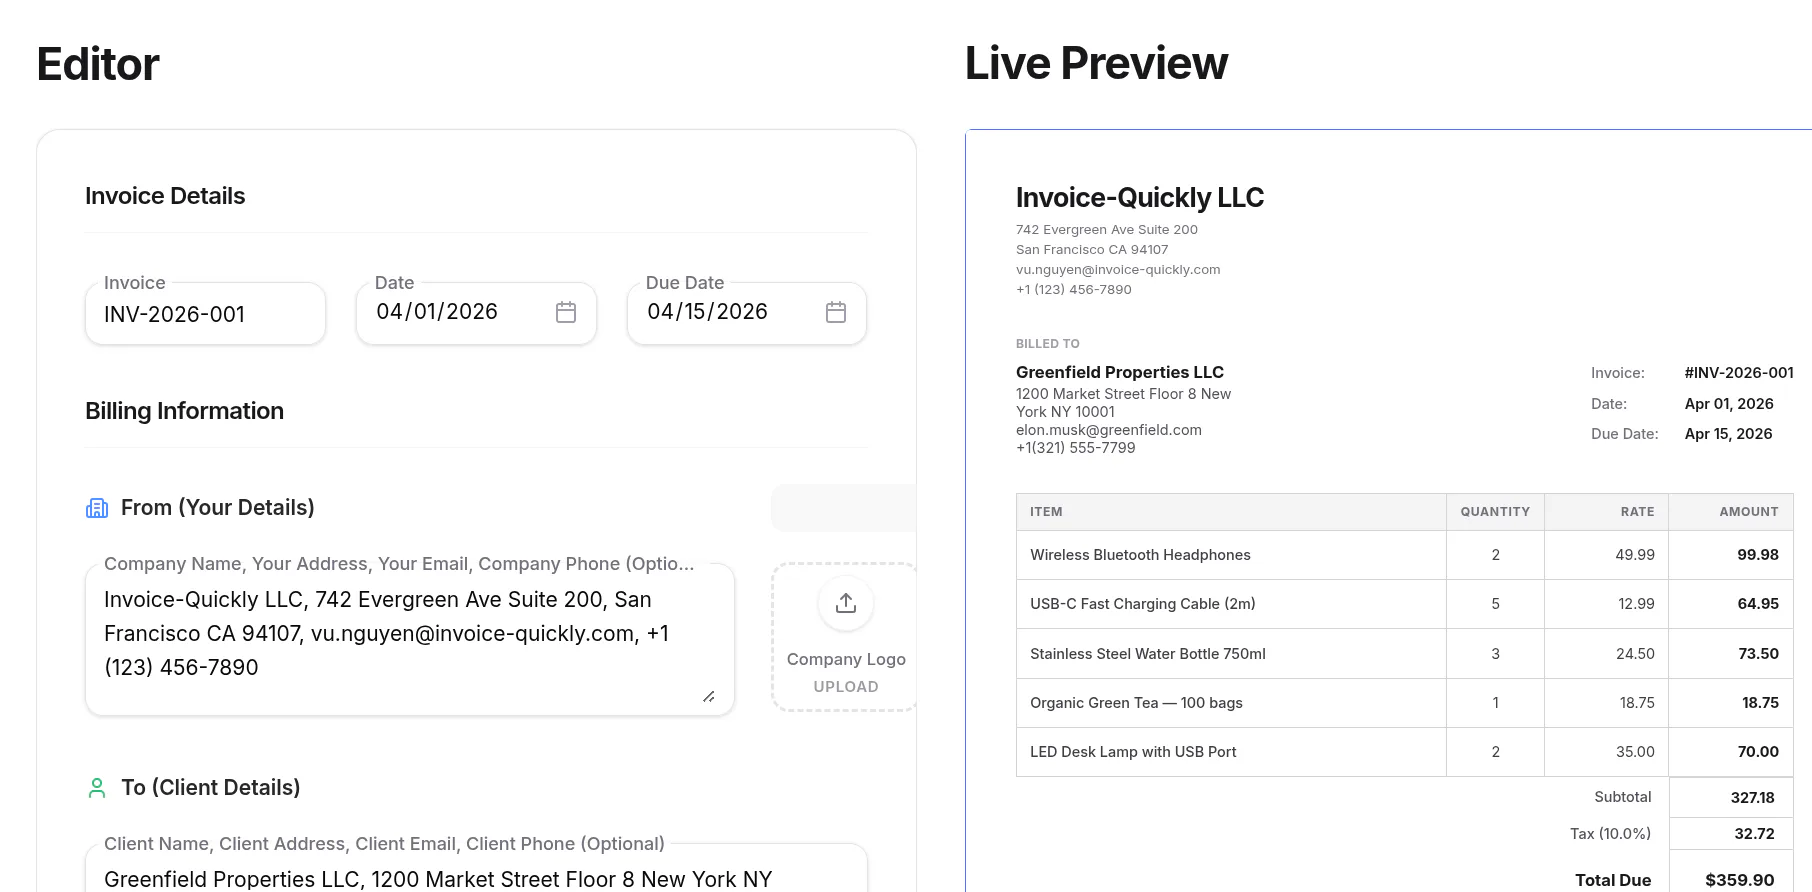The image size is (1812, 892).
Task: Click the Stainless Steel Water Bottle 750ml item
Action: coord(1148,654)
